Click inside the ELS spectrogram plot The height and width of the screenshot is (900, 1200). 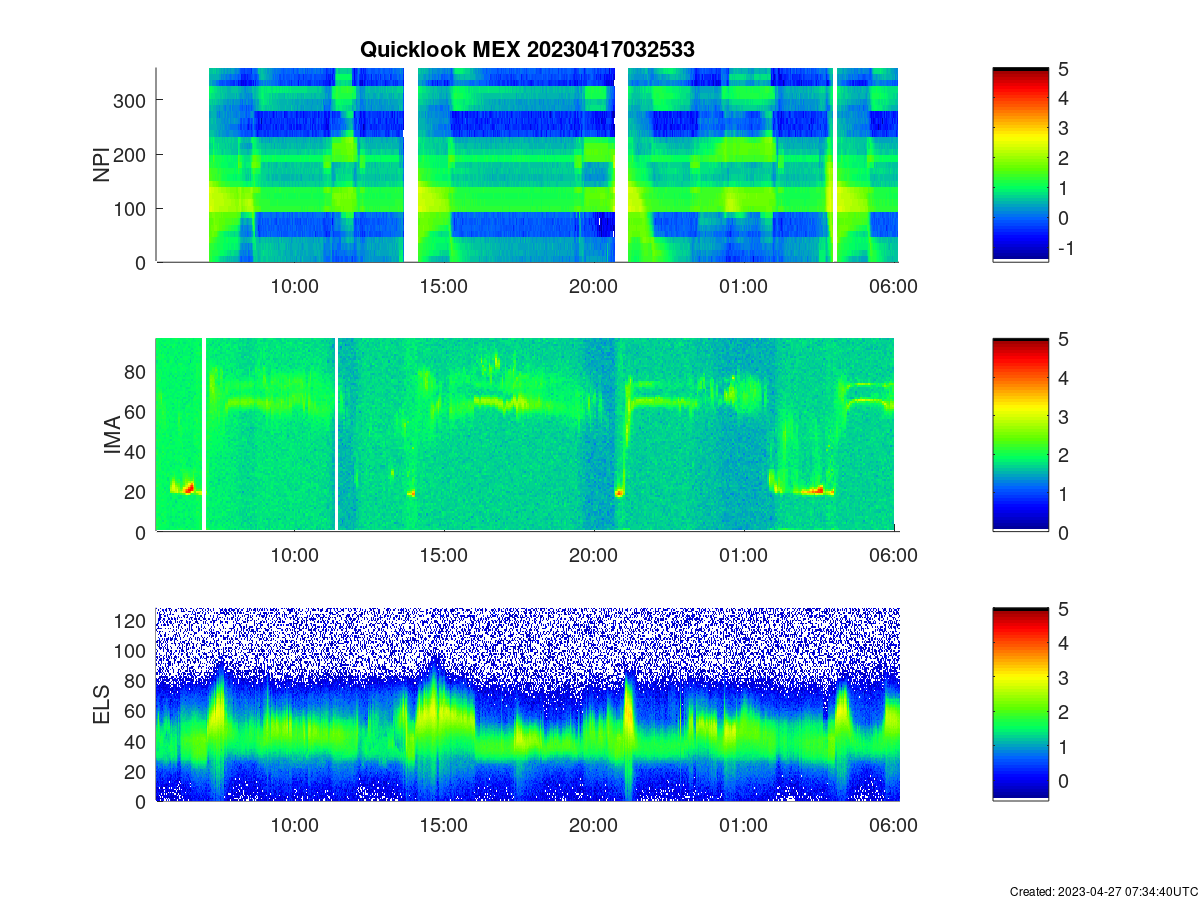pos(527,705)
